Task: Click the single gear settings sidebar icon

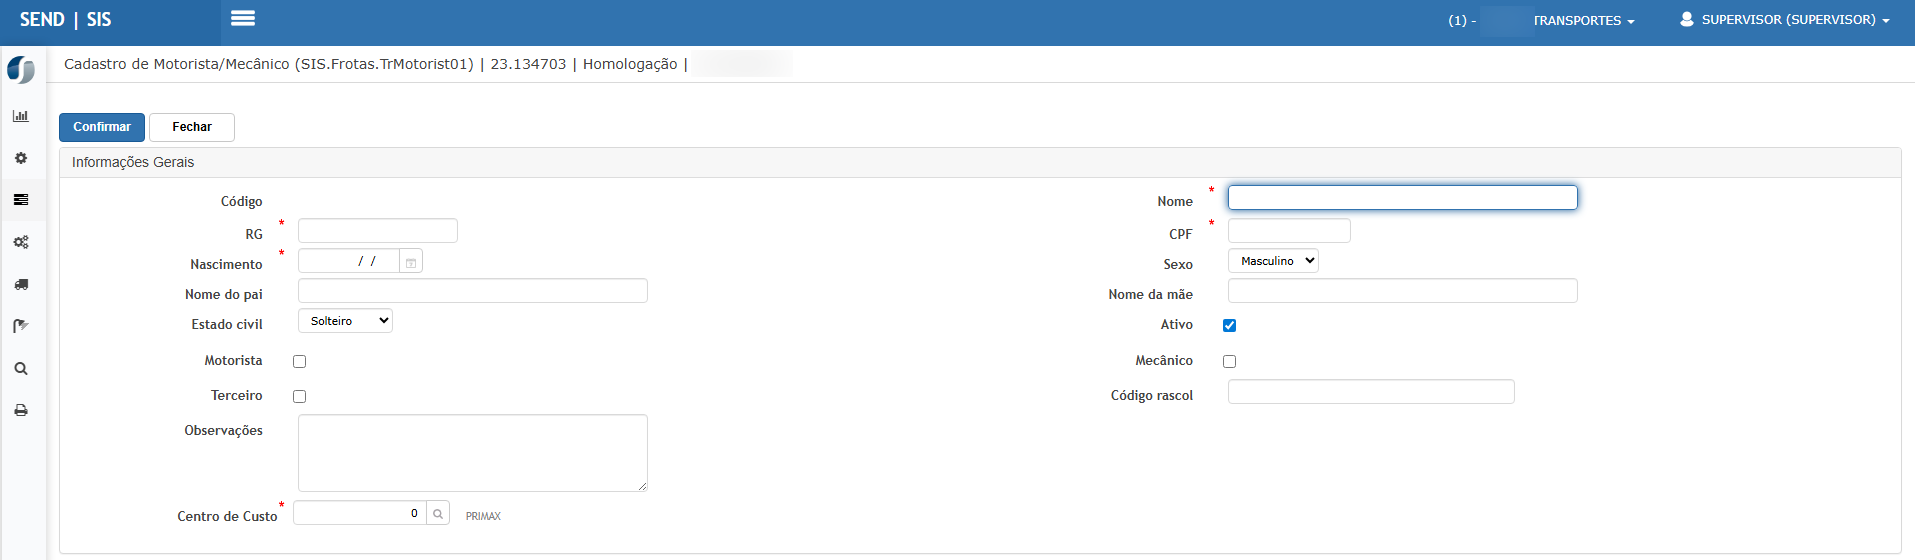Action: click(21, 158)
